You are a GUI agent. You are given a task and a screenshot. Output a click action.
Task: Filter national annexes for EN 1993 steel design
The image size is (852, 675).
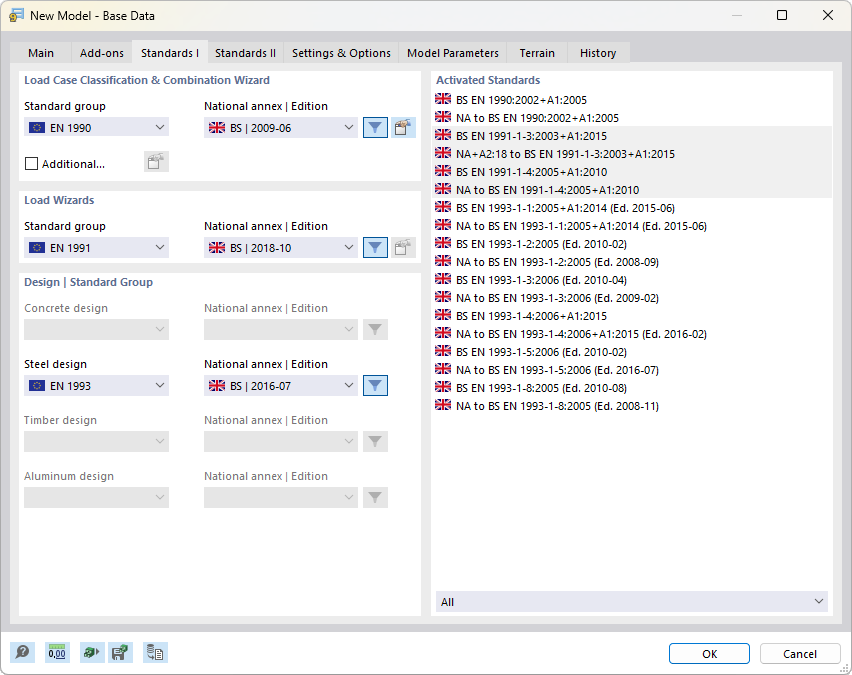pos(375,385)
